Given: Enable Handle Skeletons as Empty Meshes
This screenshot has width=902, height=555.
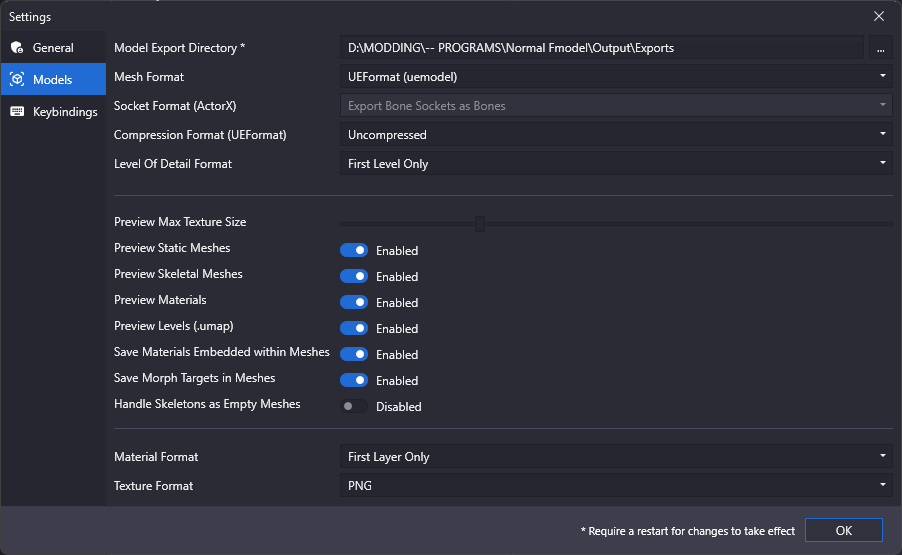Looking at the screenshot, I should (354, 406).
